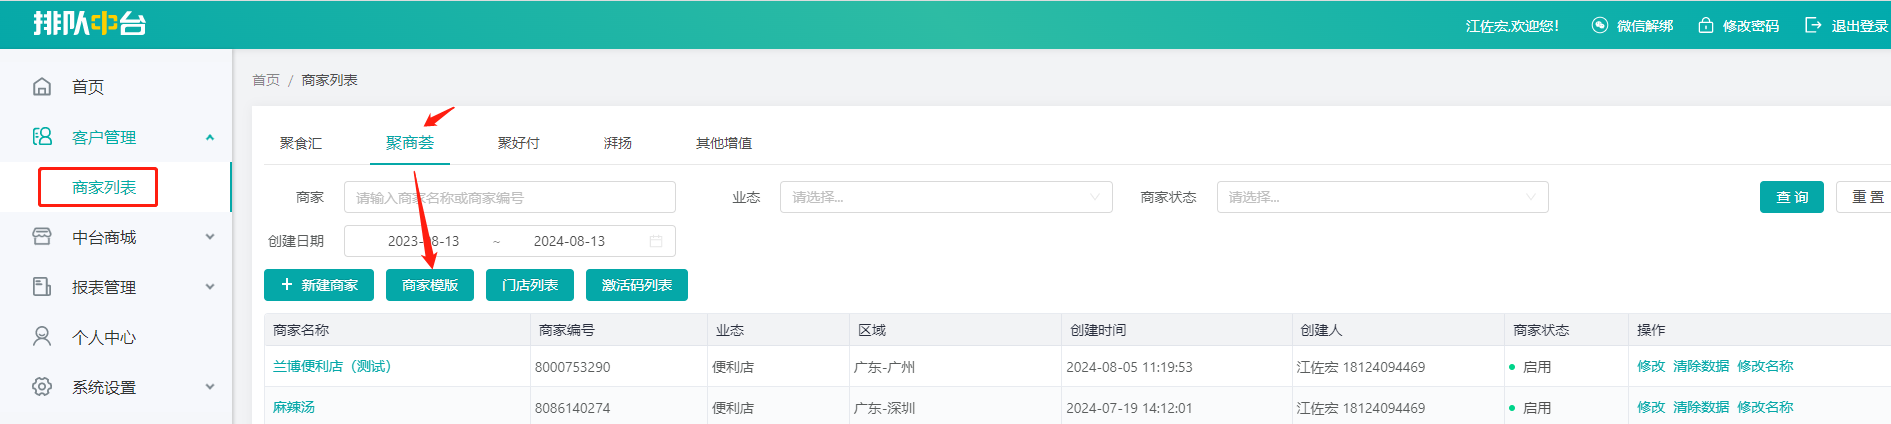Click the 商家 name search input field

510,197
